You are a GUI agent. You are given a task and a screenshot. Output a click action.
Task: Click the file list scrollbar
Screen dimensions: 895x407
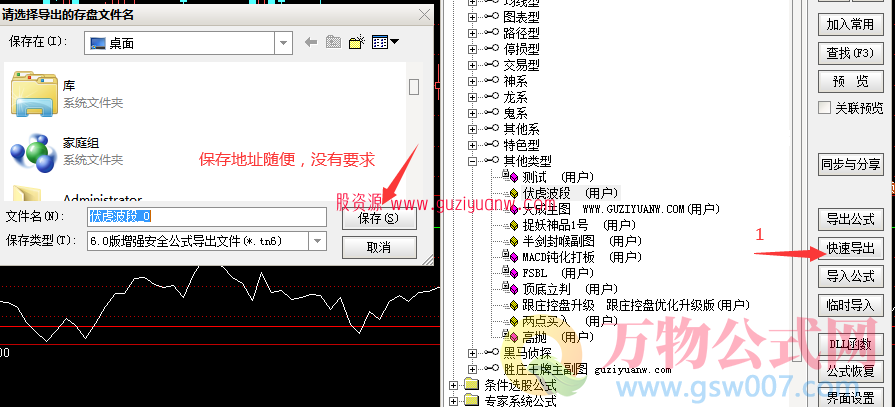pos(414,86)
